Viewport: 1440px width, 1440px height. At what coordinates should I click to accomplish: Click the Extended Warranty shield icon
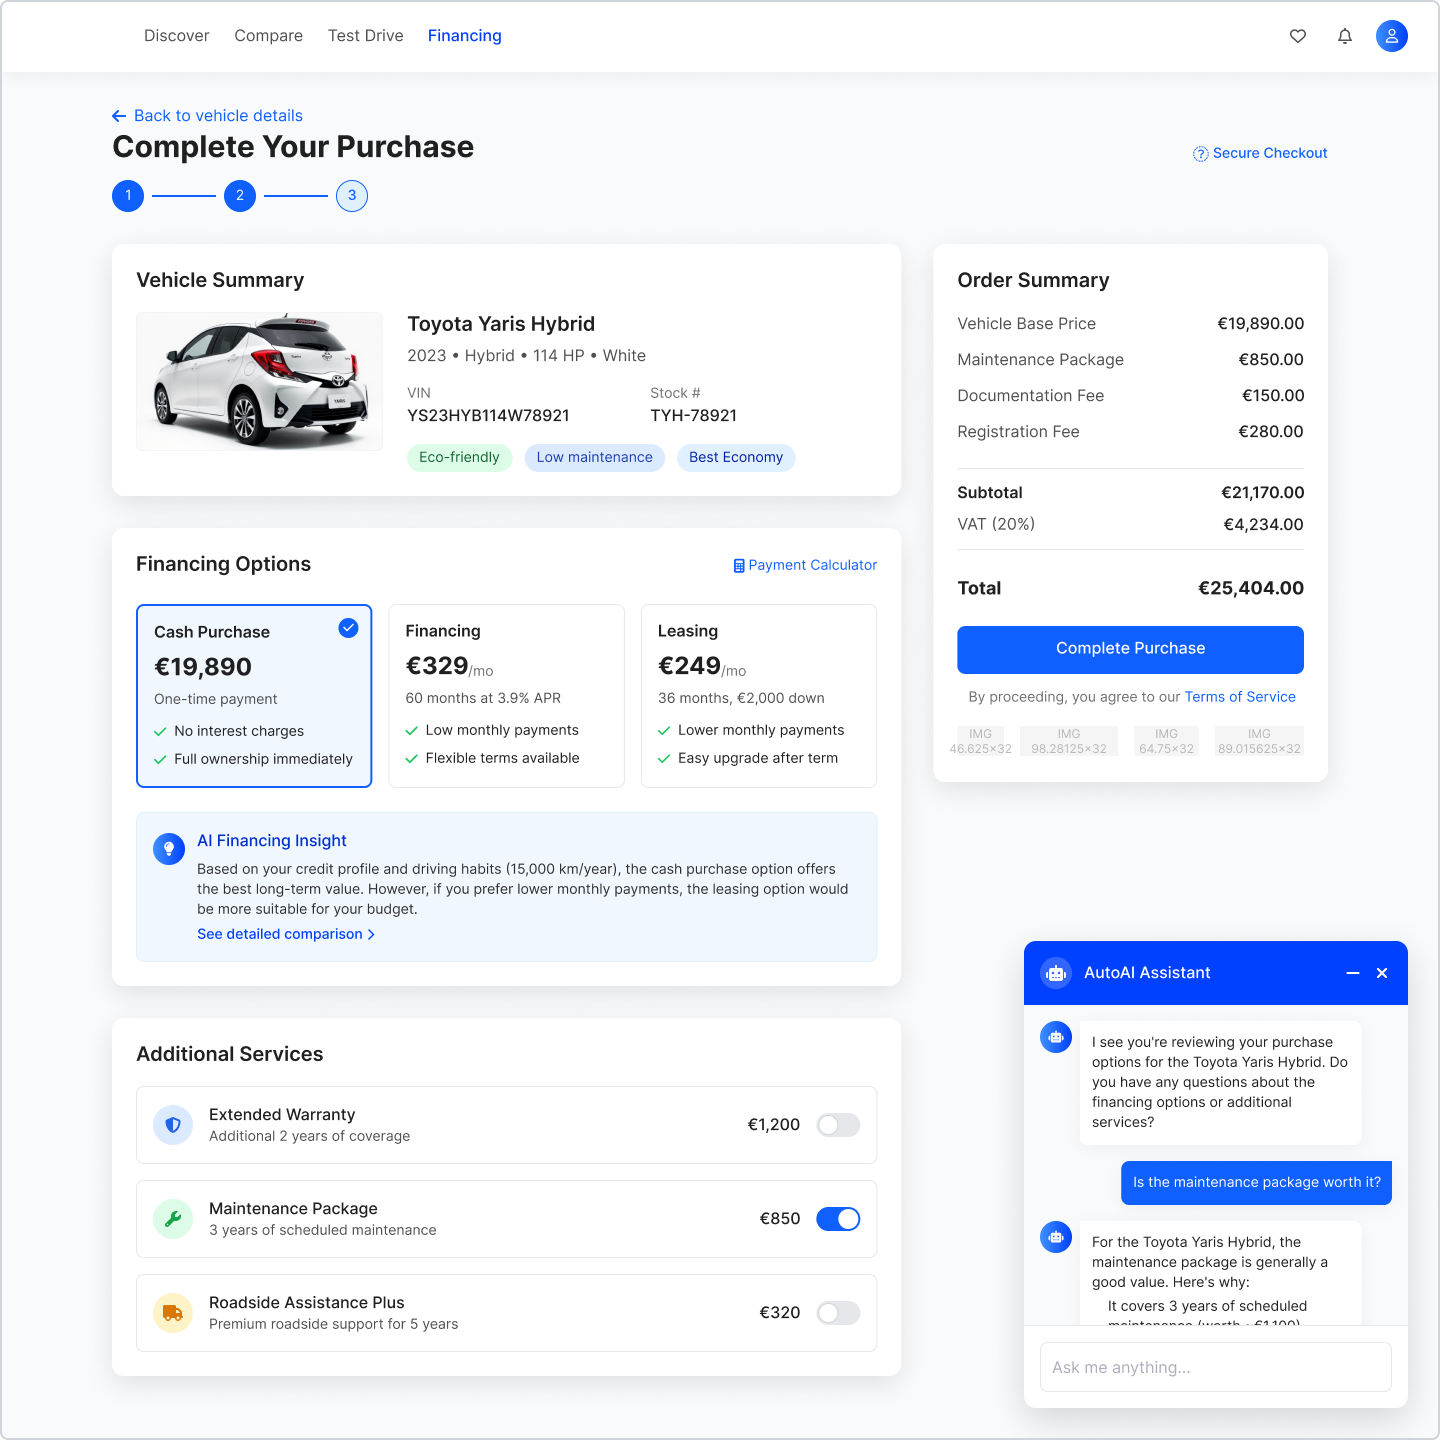click(173, 1125)
